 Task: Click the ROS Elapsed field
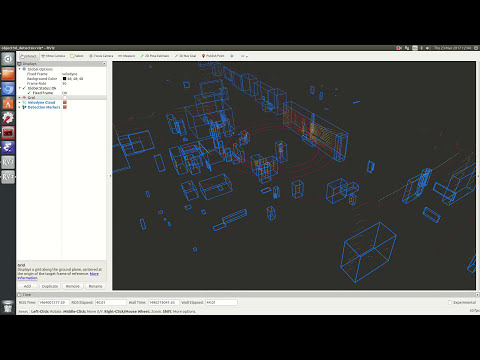[111, 302]
